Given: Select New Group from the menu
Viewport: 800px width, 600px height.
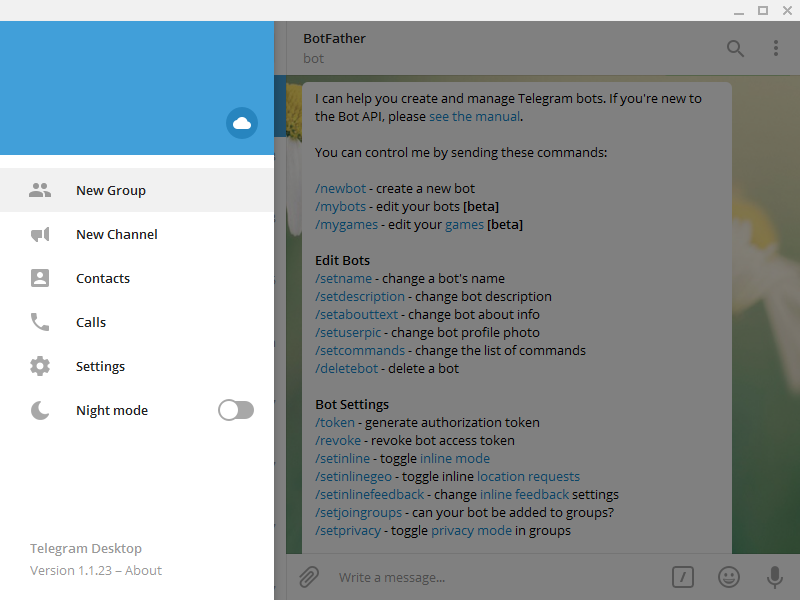Looking at the screenshot, I should pos(137,190).
